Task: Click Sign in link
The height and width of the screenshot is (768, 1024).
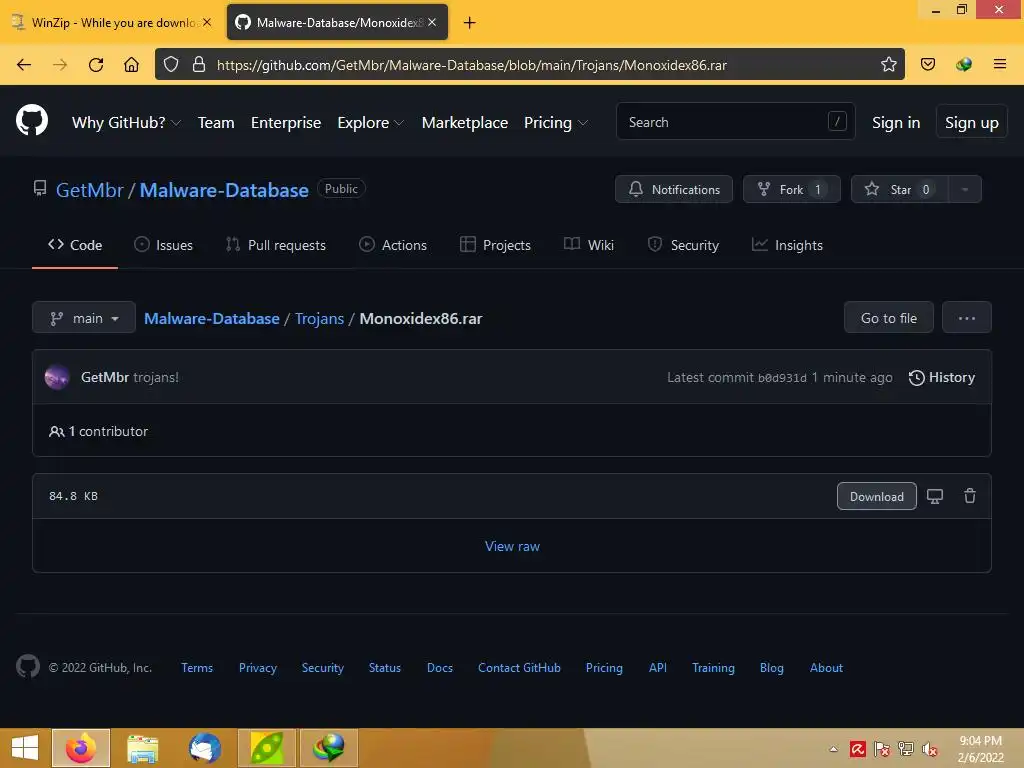Action: [896, 123]
